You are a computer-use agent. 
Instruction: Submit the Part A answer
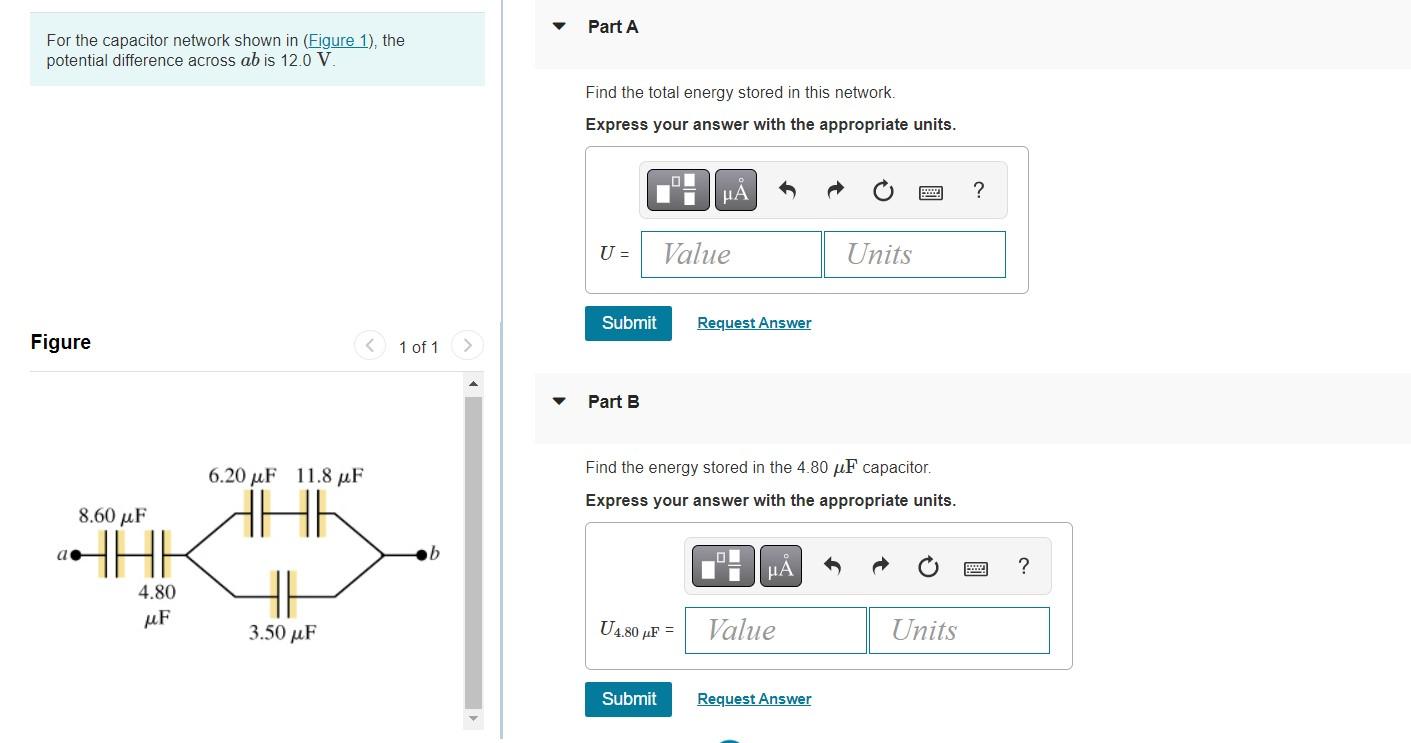coord(628,322)
